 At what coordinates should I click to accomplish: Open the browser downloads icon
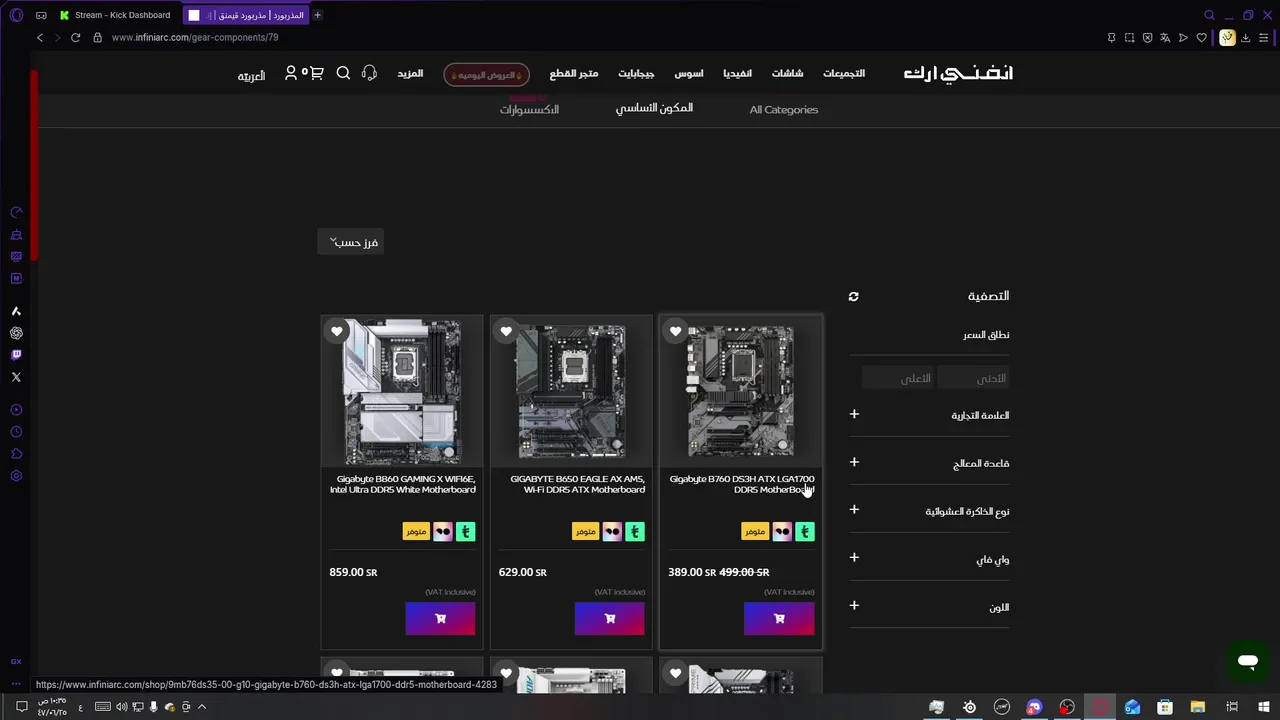click(1245, 38)
